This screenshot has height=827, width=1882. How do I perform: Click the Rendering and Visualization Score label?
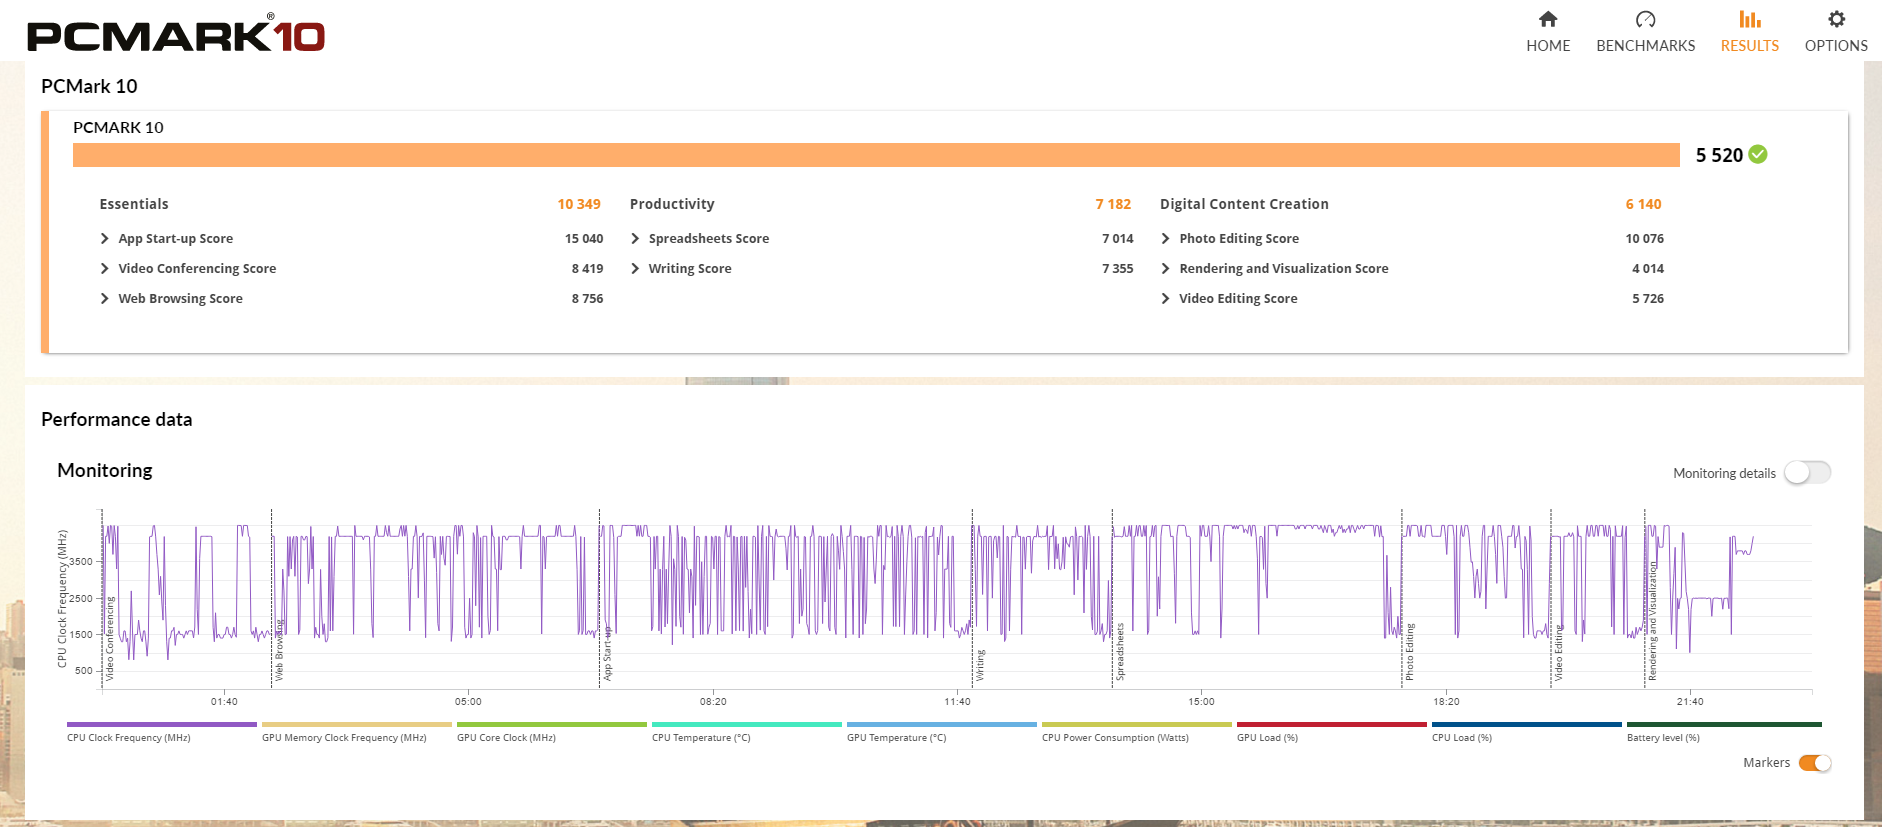click(1283, 268)
